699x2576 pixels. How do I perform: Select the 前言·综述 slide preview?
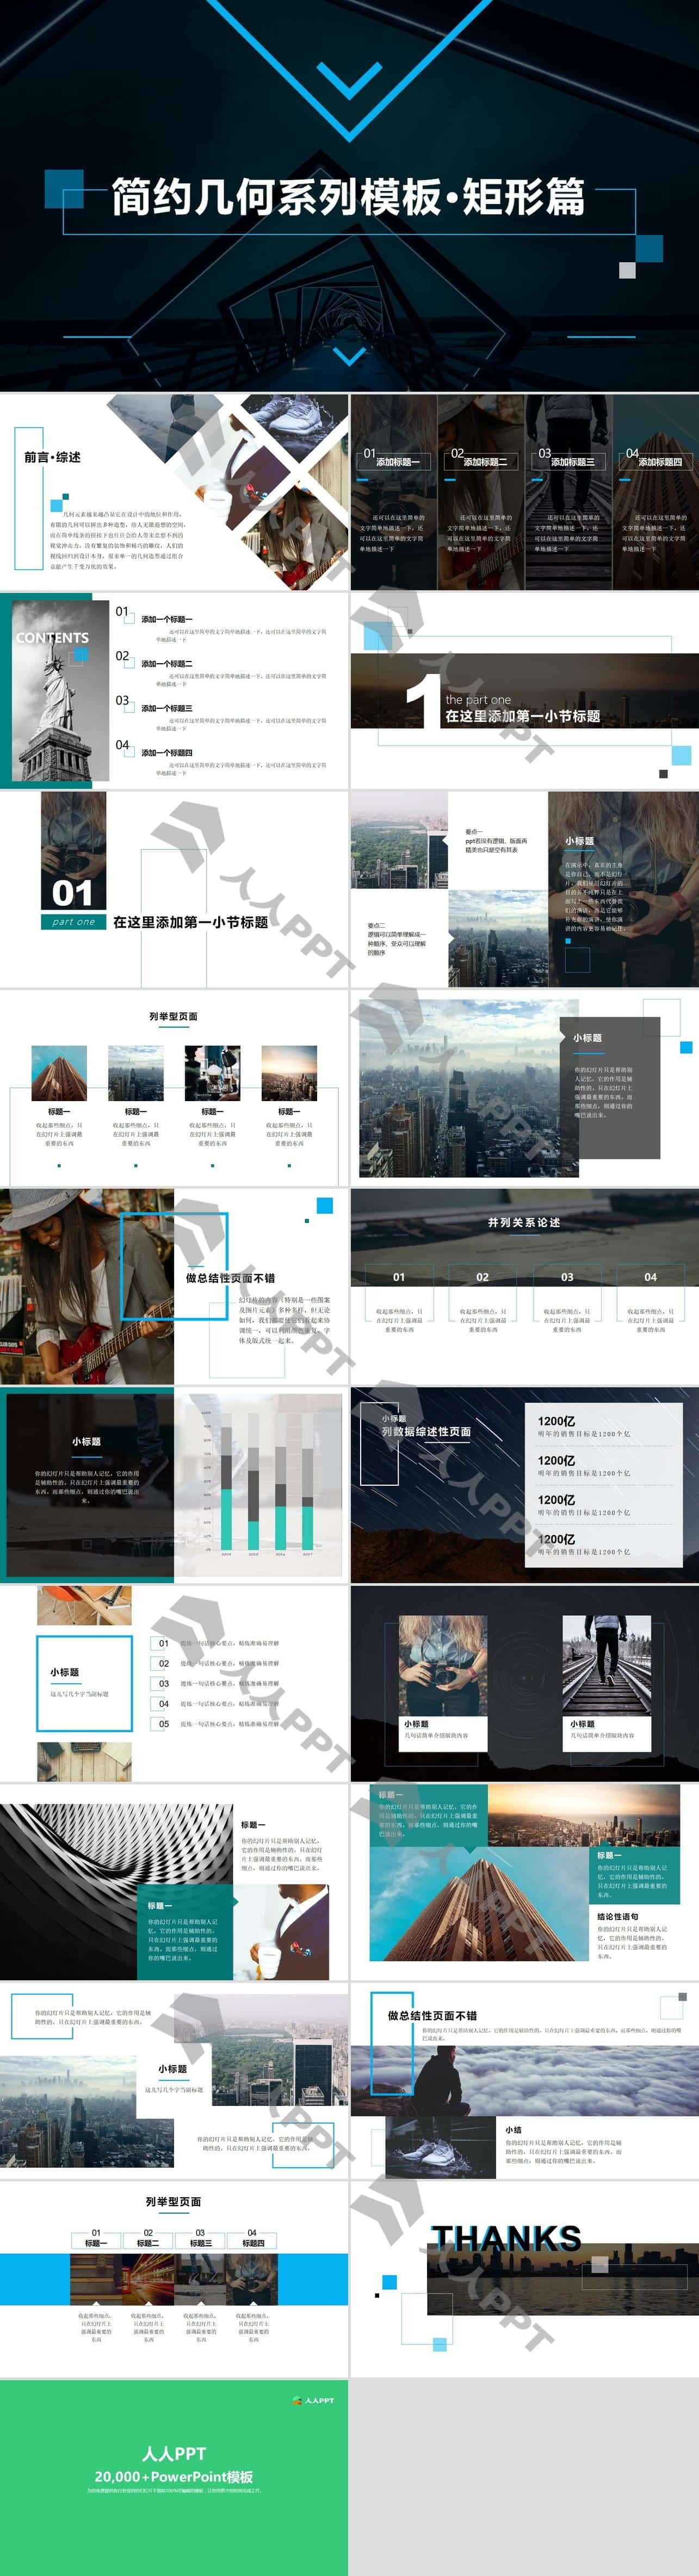[x=174, y=491]
